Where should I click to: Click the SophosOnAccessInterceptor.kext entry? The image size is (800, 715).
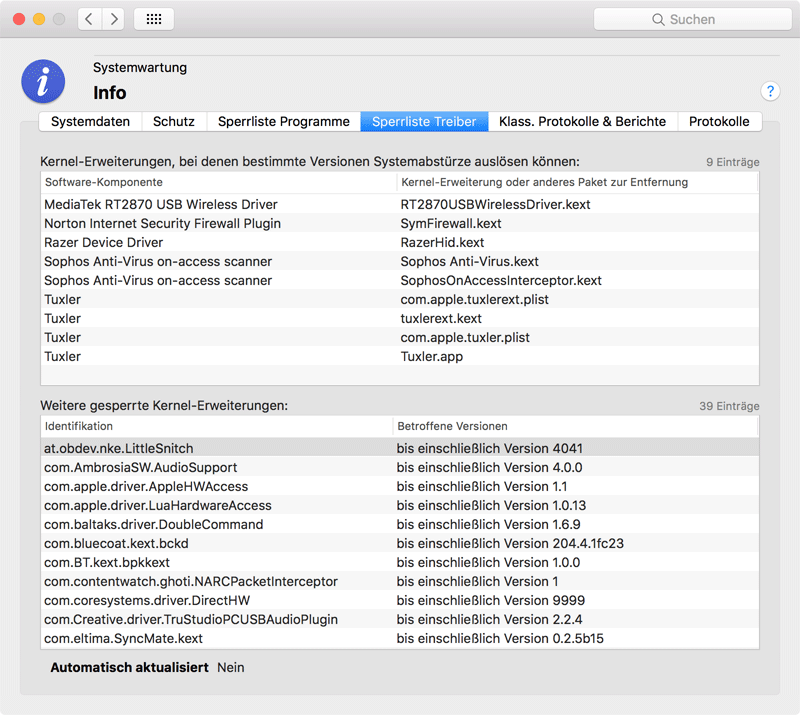tap(501, 280)
